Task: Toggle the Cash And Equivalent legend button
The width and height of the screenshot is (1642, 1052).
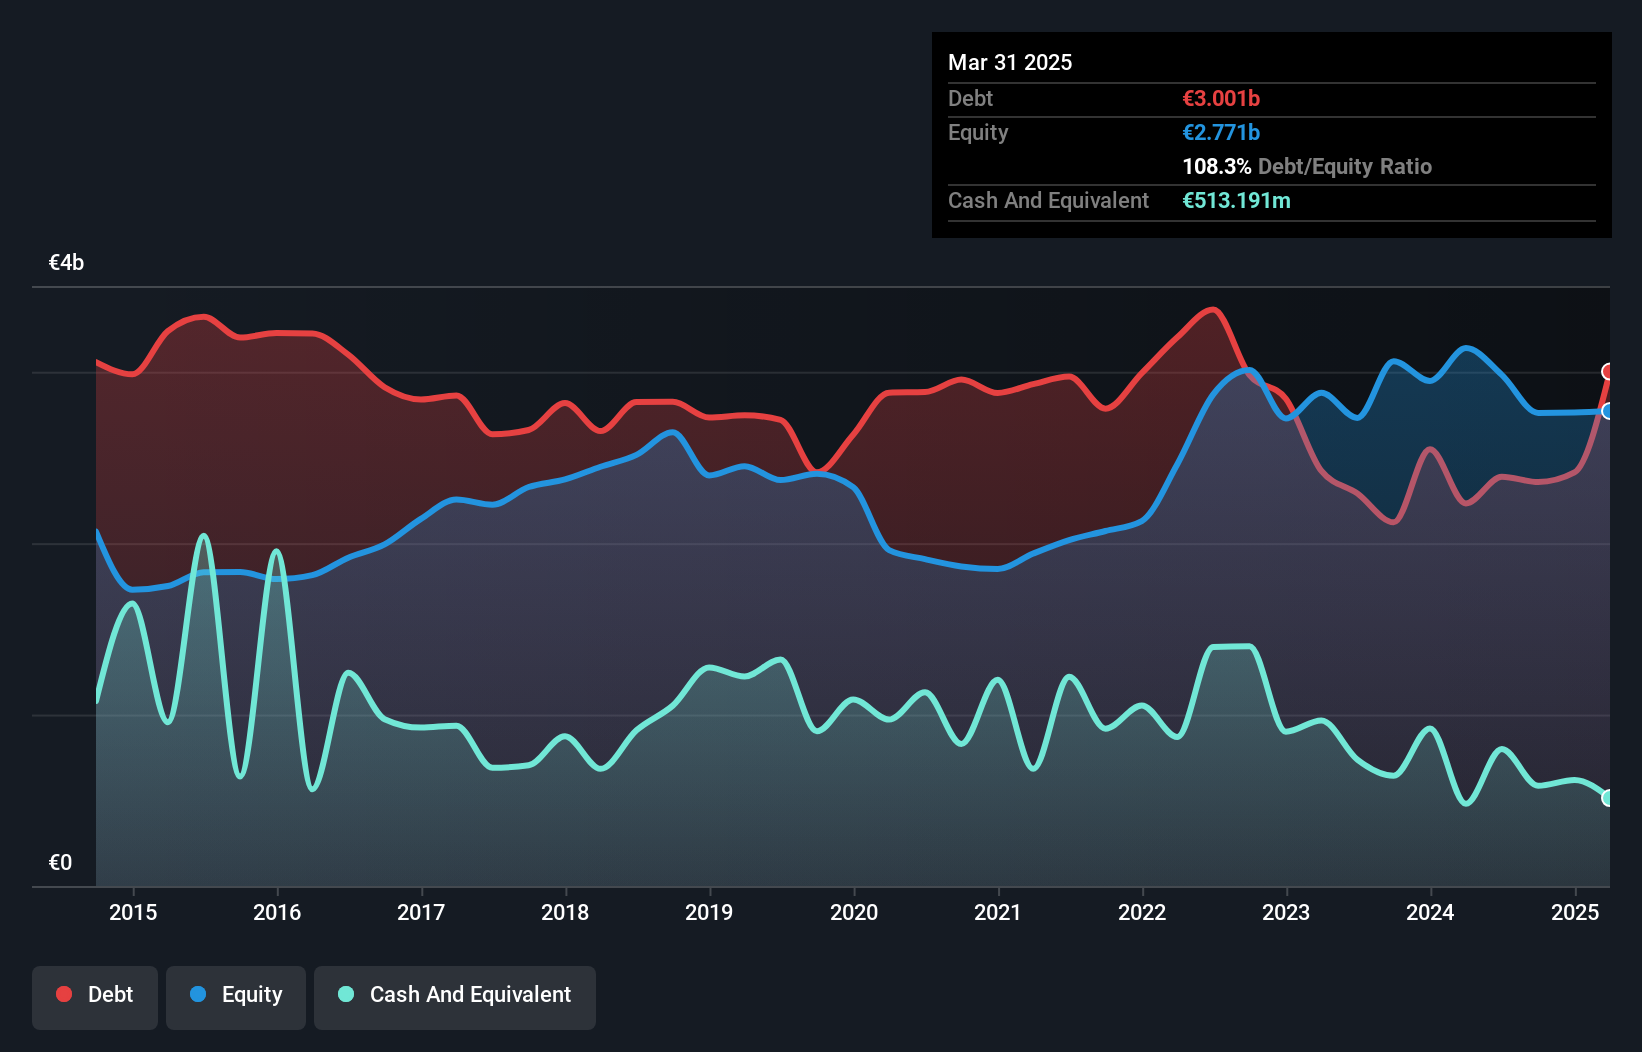Action: click(x=455, y=997)
